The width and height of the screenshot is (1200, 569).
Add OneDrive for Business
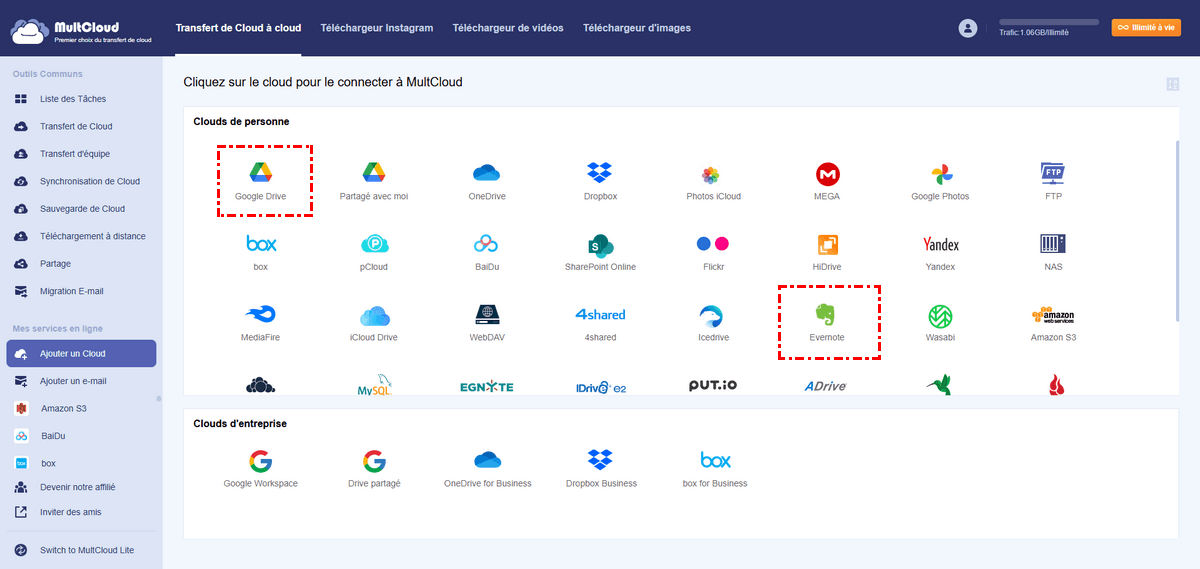[x=487, y=469]
